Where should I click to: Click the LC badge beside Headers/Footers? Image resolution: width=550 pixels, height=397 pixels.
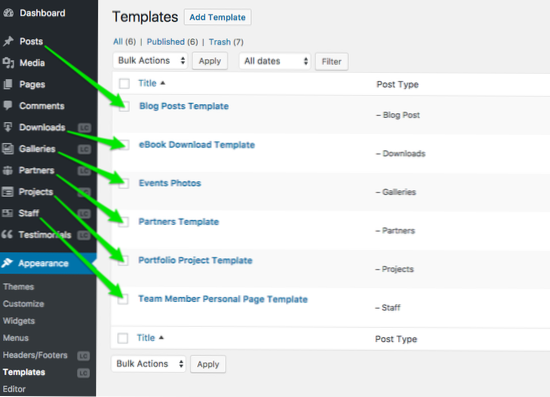point(83,356)
